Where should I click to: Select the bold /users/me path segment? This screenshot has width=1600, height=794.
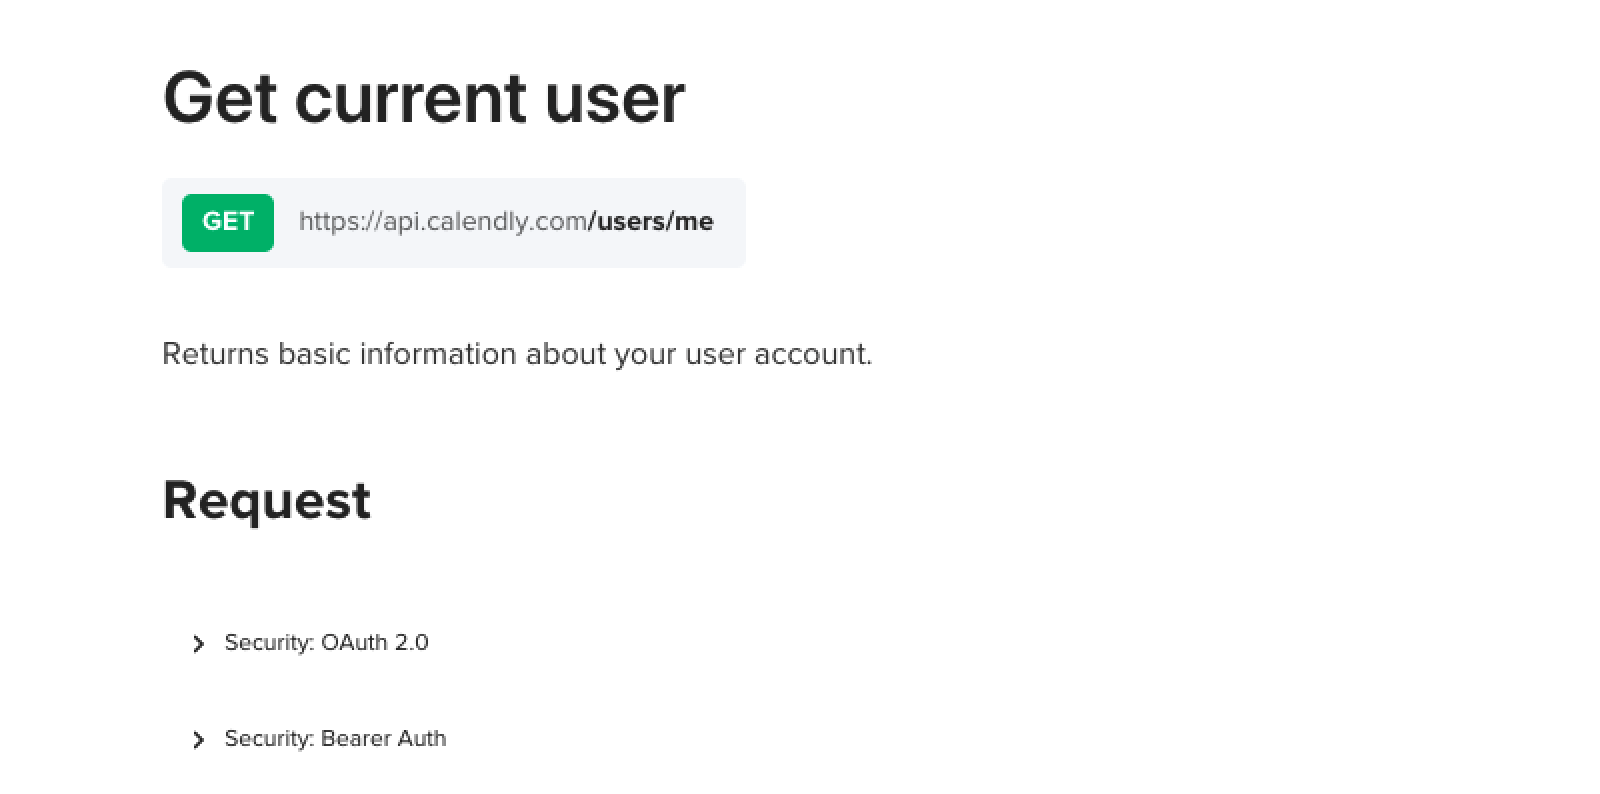pyautogui.click(x=654, y=222)
